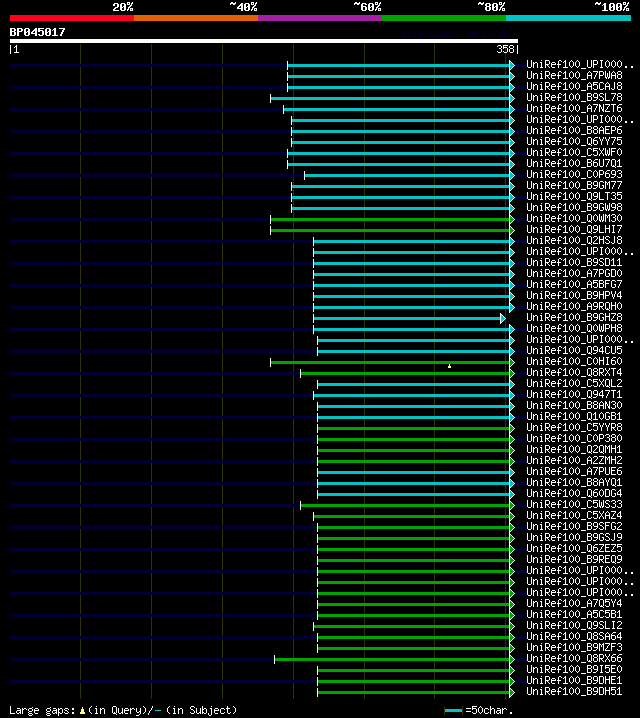Select the UniRef100_B9GW98 label
Image resolution: width=640 pixels, height=718 pixels.
click(x=574, y=207)
